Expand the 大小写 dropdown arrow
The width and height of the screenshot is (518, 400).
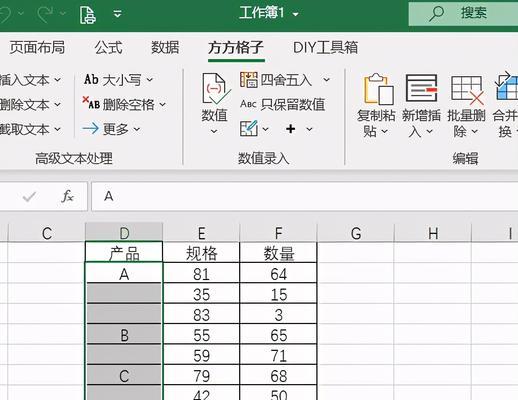150,80
